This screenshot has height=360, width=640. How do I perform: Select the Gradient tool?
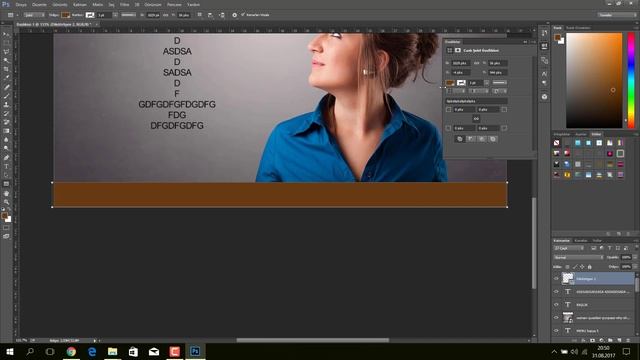pyautogui.click(x=6, y=131)
